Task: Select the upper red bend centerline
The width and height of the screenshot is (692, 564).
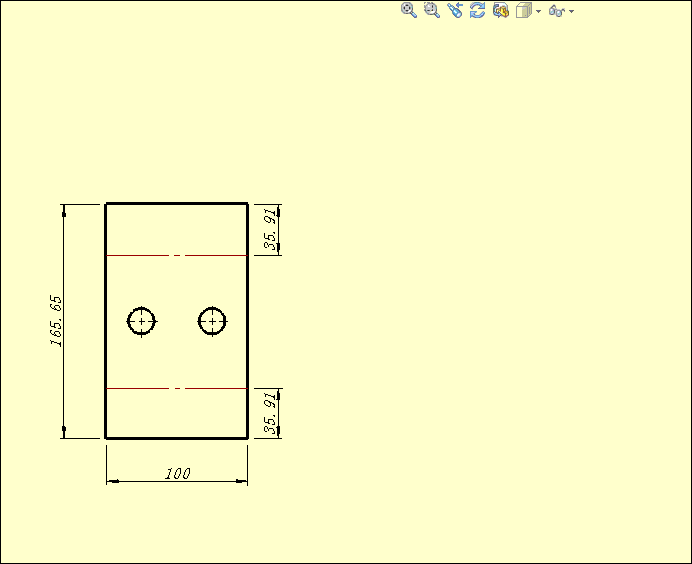Action: click(177, 255)
